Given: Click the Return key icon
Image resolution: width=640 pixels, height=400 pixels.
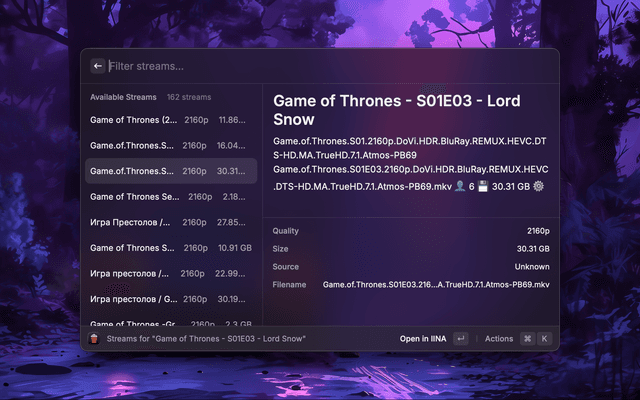Looking at the screenshot, I should tap(460, 339).
